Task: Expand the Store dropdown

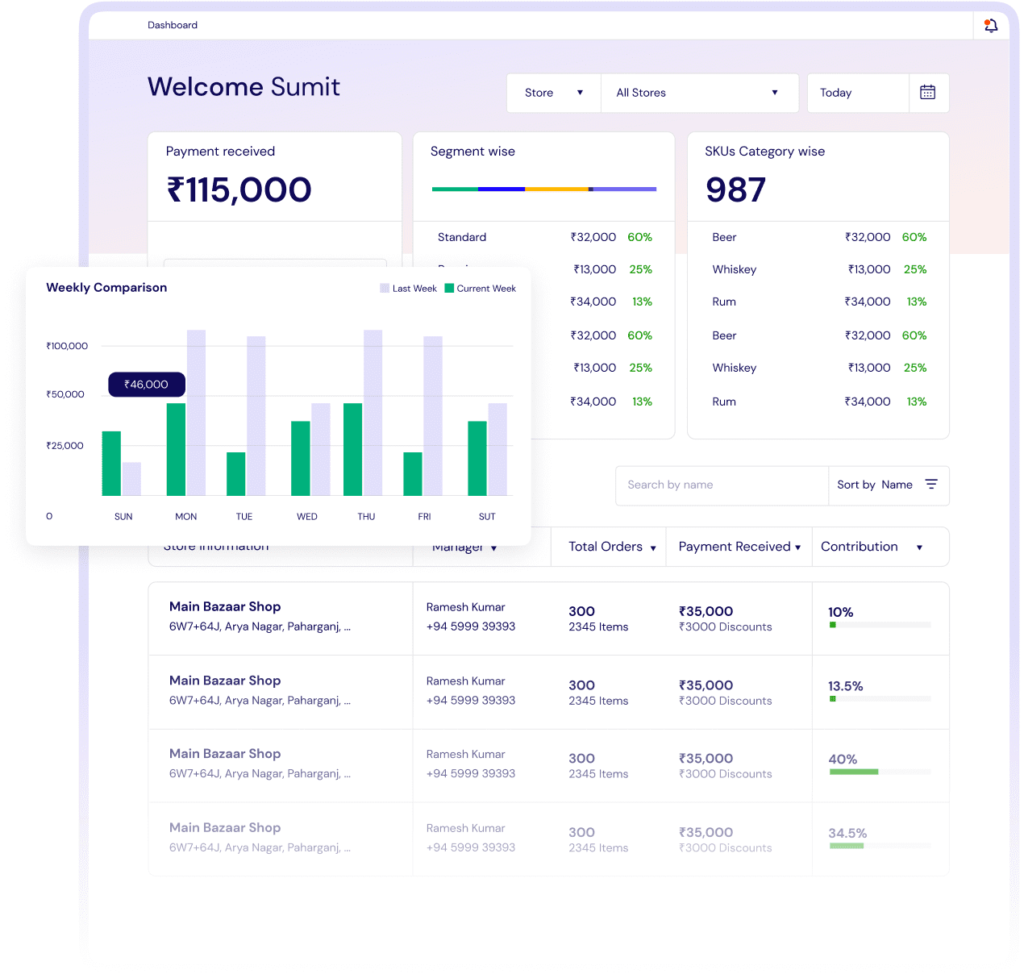Action: 553,93
